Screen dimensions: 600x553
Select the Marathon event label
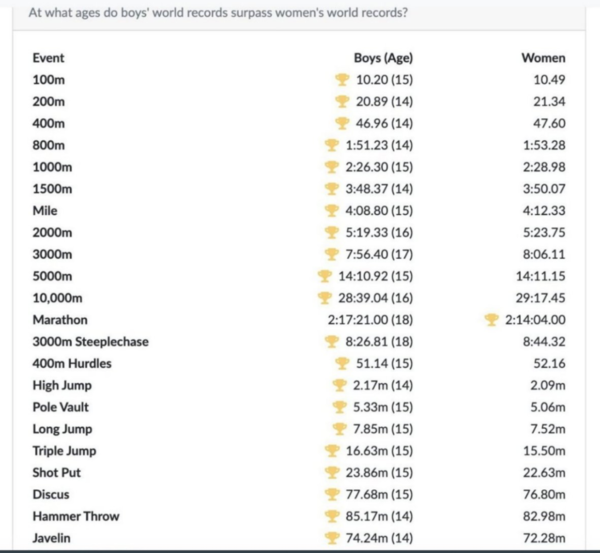tap(60, 320)
